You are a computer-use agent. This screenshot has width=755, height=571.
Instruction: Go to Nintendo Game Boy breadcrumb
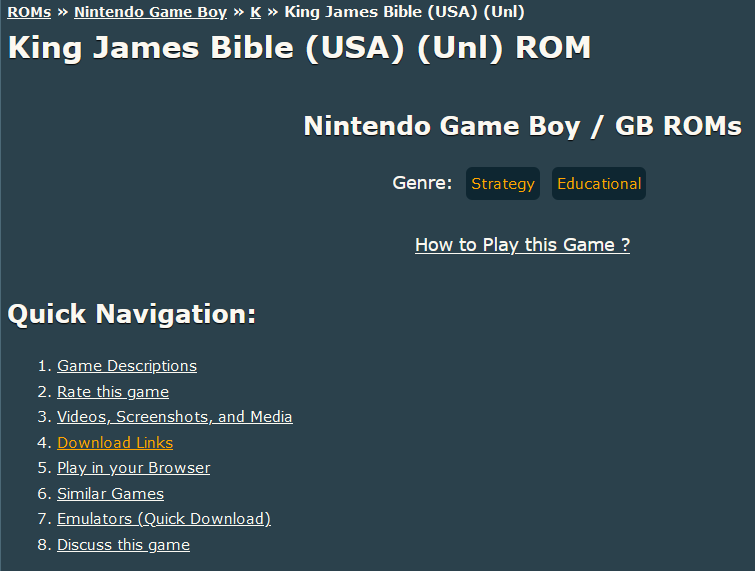[x=150, y=12]
